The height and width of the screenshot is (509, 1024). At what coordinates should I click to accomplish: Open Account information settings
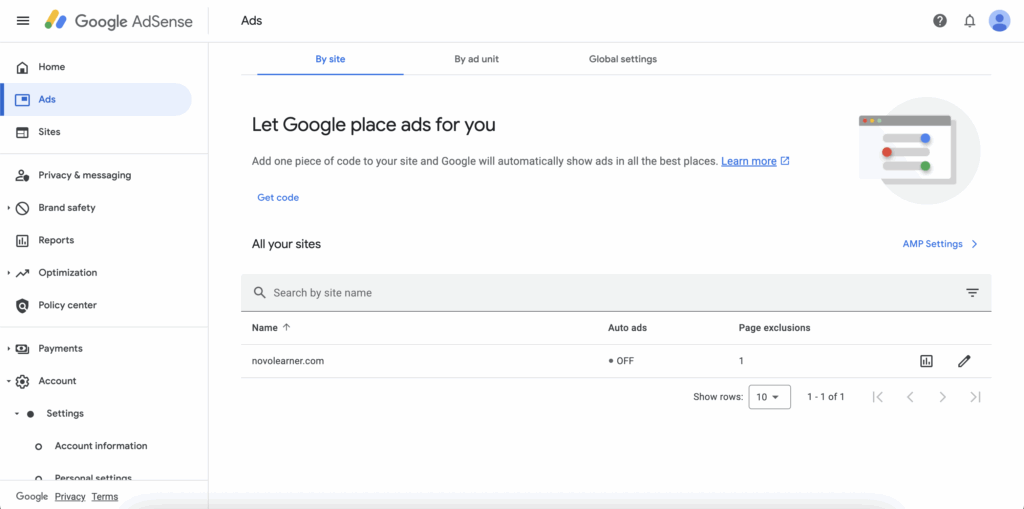coord(101,446)
